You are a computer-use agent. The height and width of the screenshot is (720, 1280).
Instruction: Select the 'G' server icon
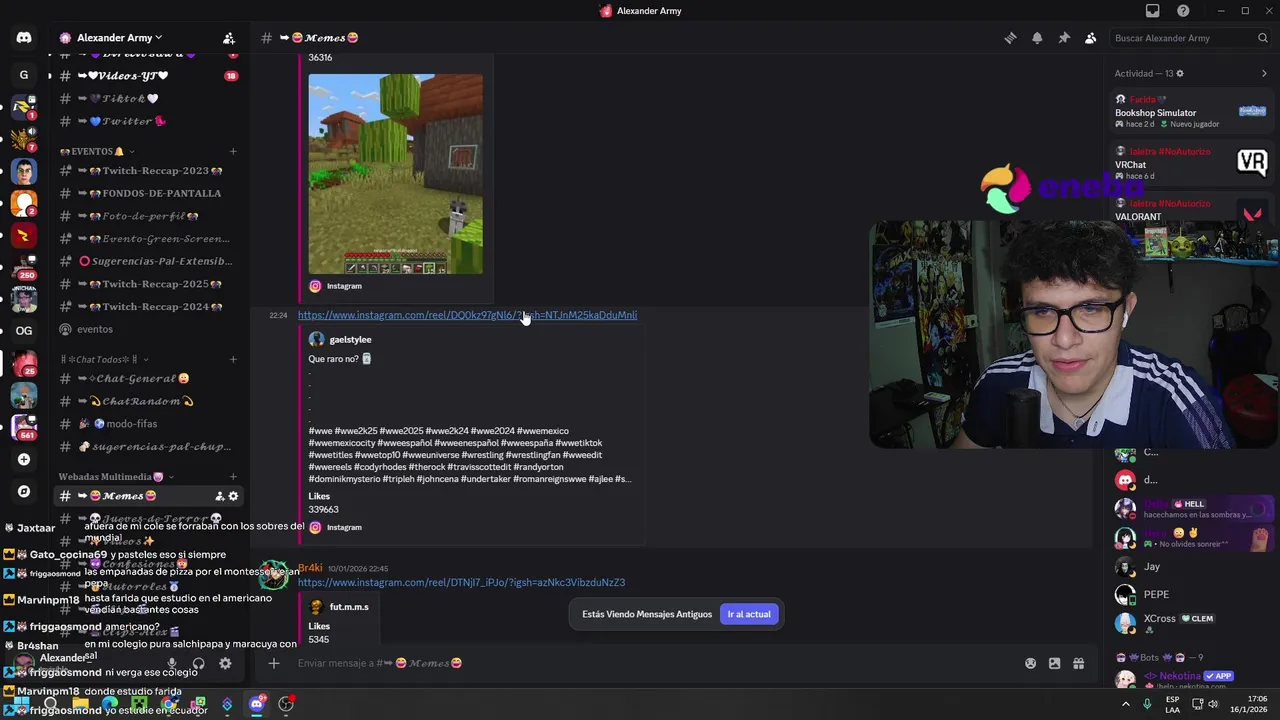click(24, 74)
